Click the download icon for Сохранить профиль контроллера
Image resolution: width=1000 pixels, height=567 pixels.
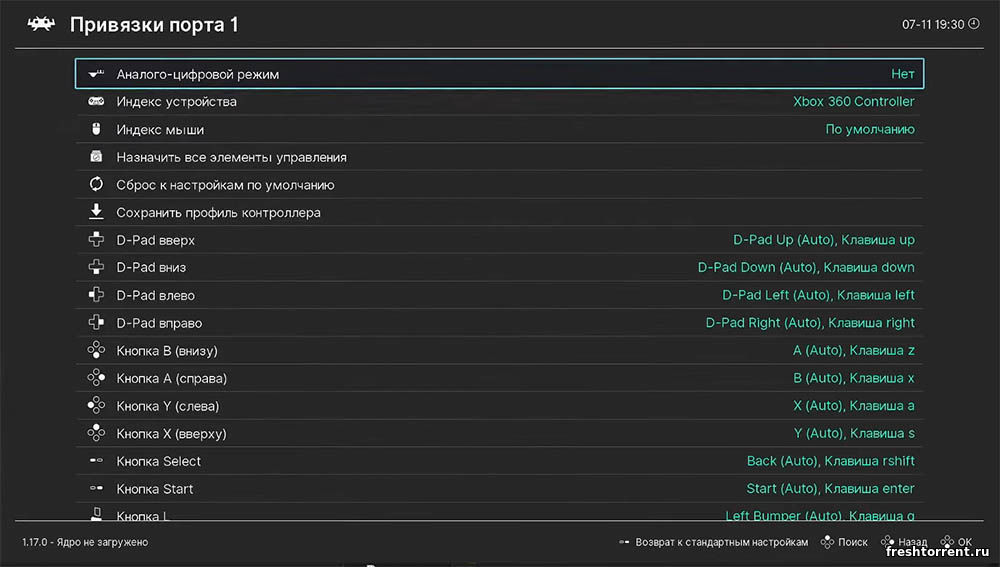click(x=96, y=212)
